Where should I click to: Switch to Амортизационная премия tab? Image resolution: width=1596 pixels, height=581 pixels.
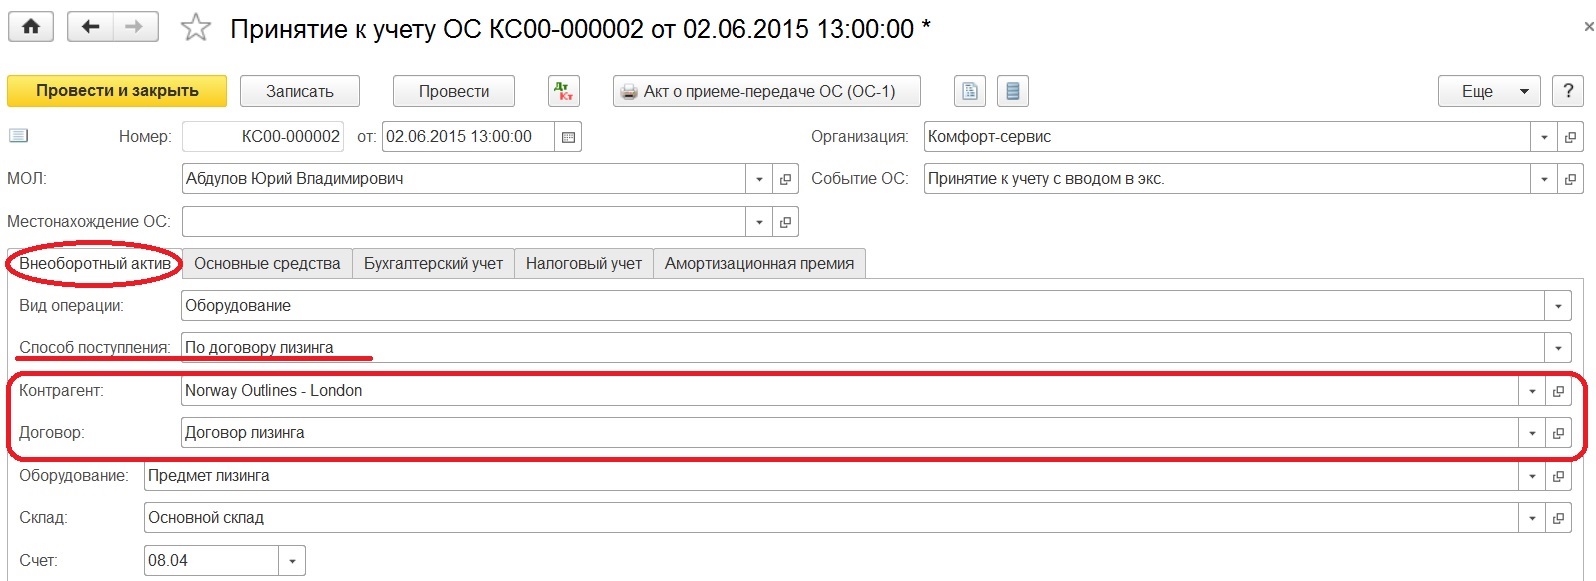[x=759, y=264]
